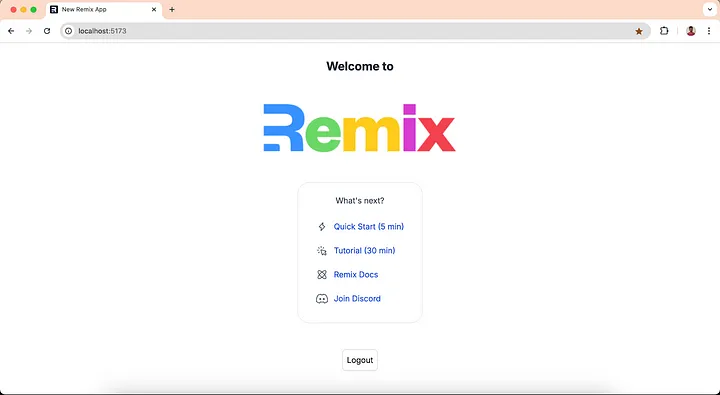The image size is (720, 395).
Task: Expand the tab search dropdown arrow
Action: (x=709, y=9)
